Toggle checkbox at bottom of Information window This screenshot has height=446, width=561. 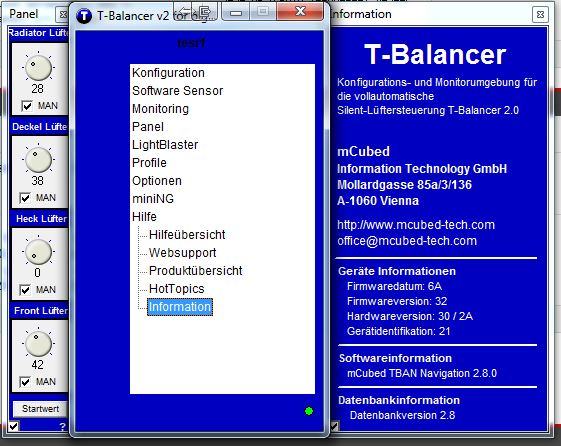334,426
